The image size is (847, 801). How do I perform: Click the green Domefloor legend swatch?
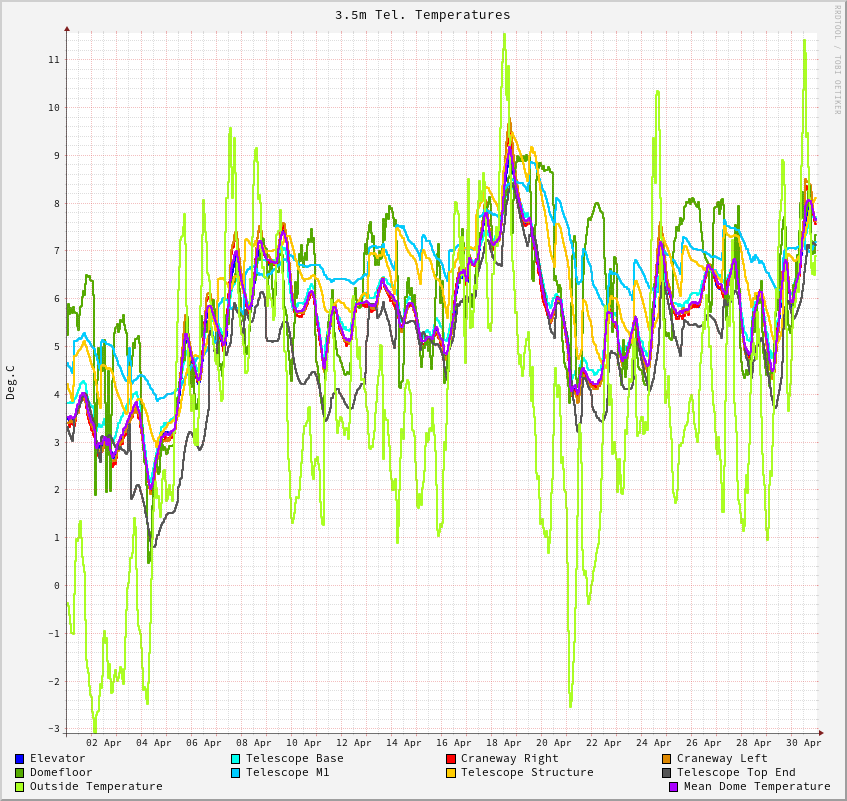[x=19, y=773]
